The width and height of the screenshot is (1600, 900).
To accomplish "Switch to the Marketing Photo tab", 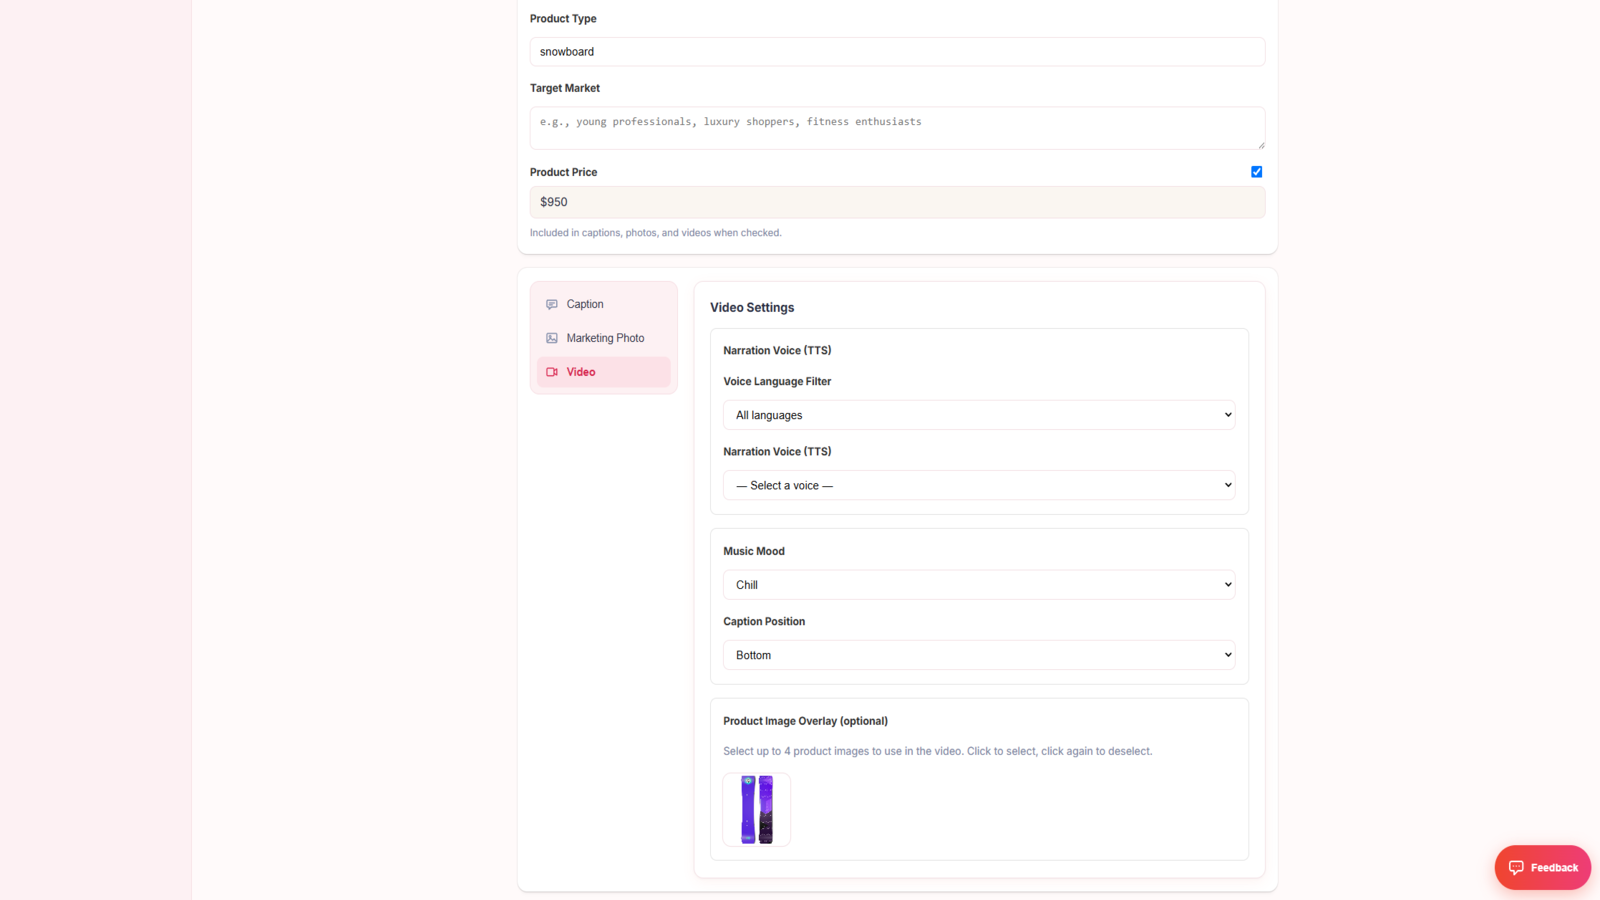I will tap(604, 338).
